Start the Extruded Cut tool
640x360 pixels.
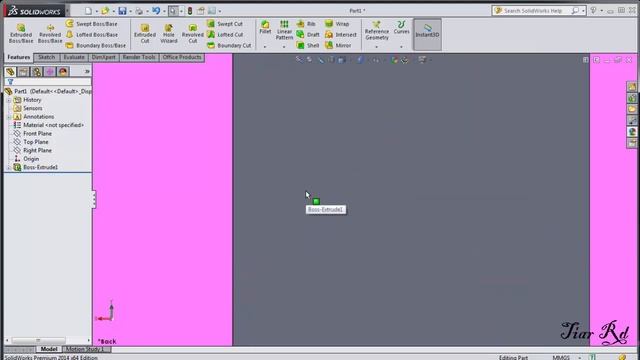145,33
